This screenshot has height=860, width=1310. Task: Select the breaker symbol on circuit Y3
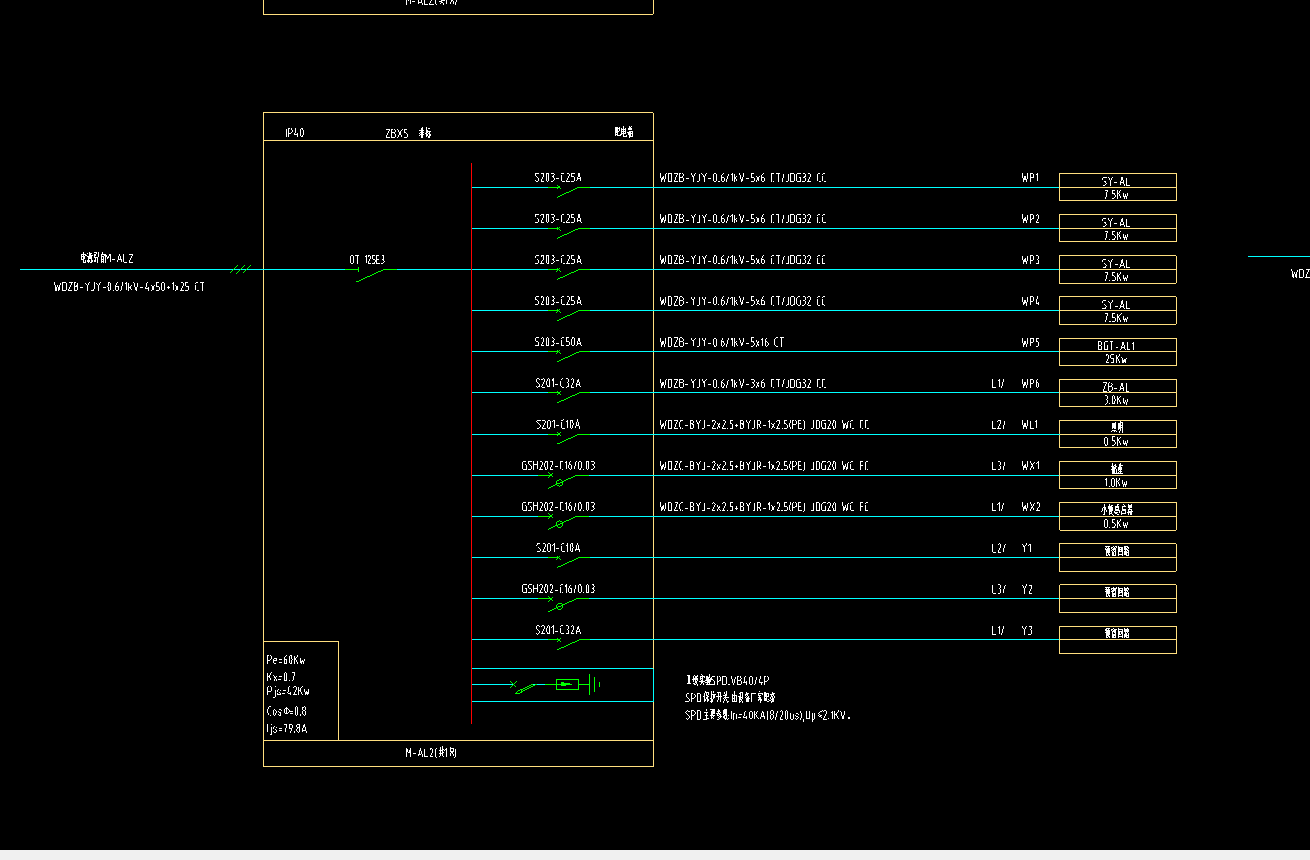(x=570, y=642)
